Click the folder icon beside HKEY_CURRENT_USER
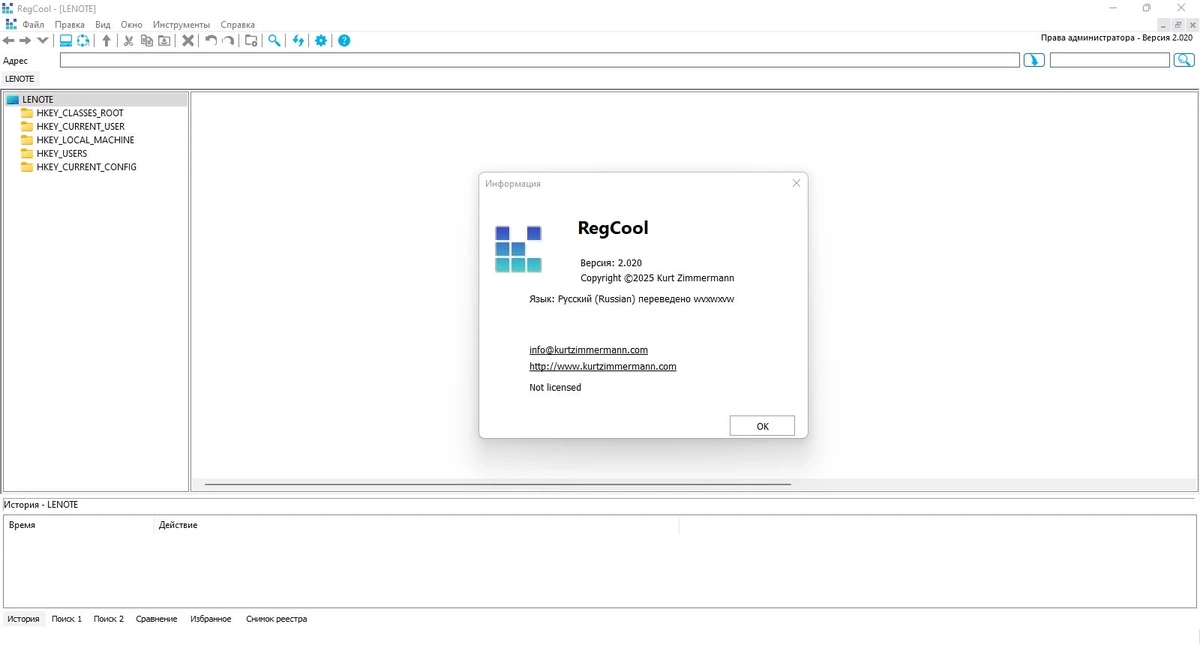Image resolution: width=1200 pixels, height=645 pixels. click(27, 127)
